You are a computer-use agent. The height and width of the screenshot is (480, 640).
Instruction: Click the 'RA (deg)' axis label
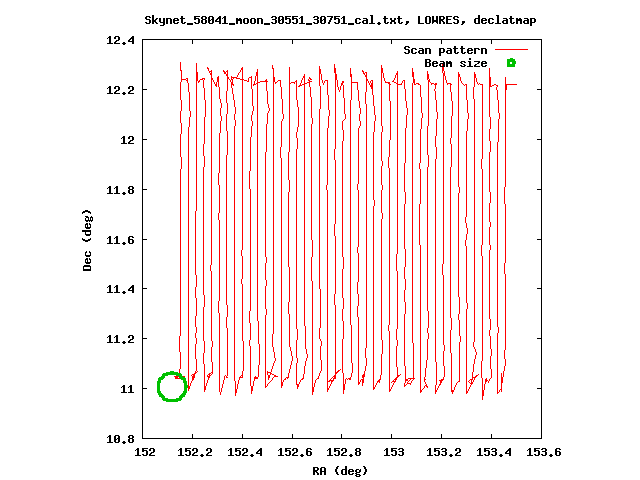pyautogui.click(x=340, y=471)
